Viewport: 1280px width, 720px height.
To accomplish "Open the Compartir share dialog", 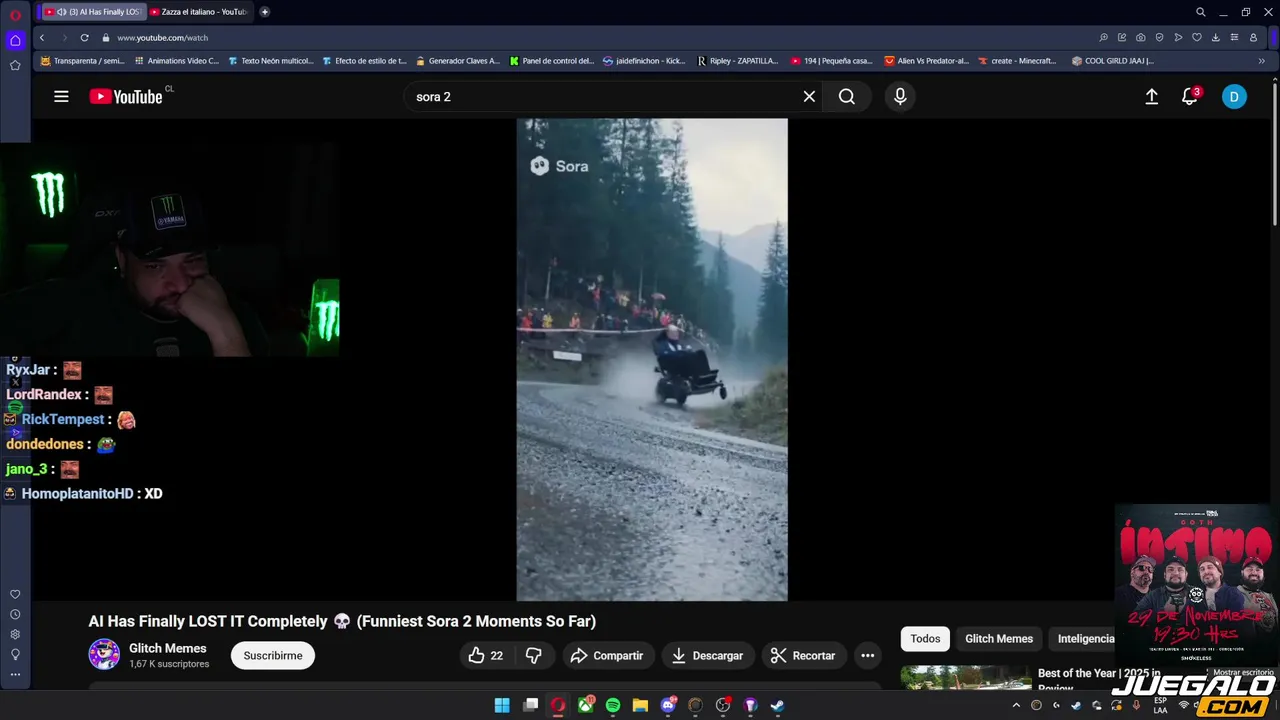I will (607, 655).
